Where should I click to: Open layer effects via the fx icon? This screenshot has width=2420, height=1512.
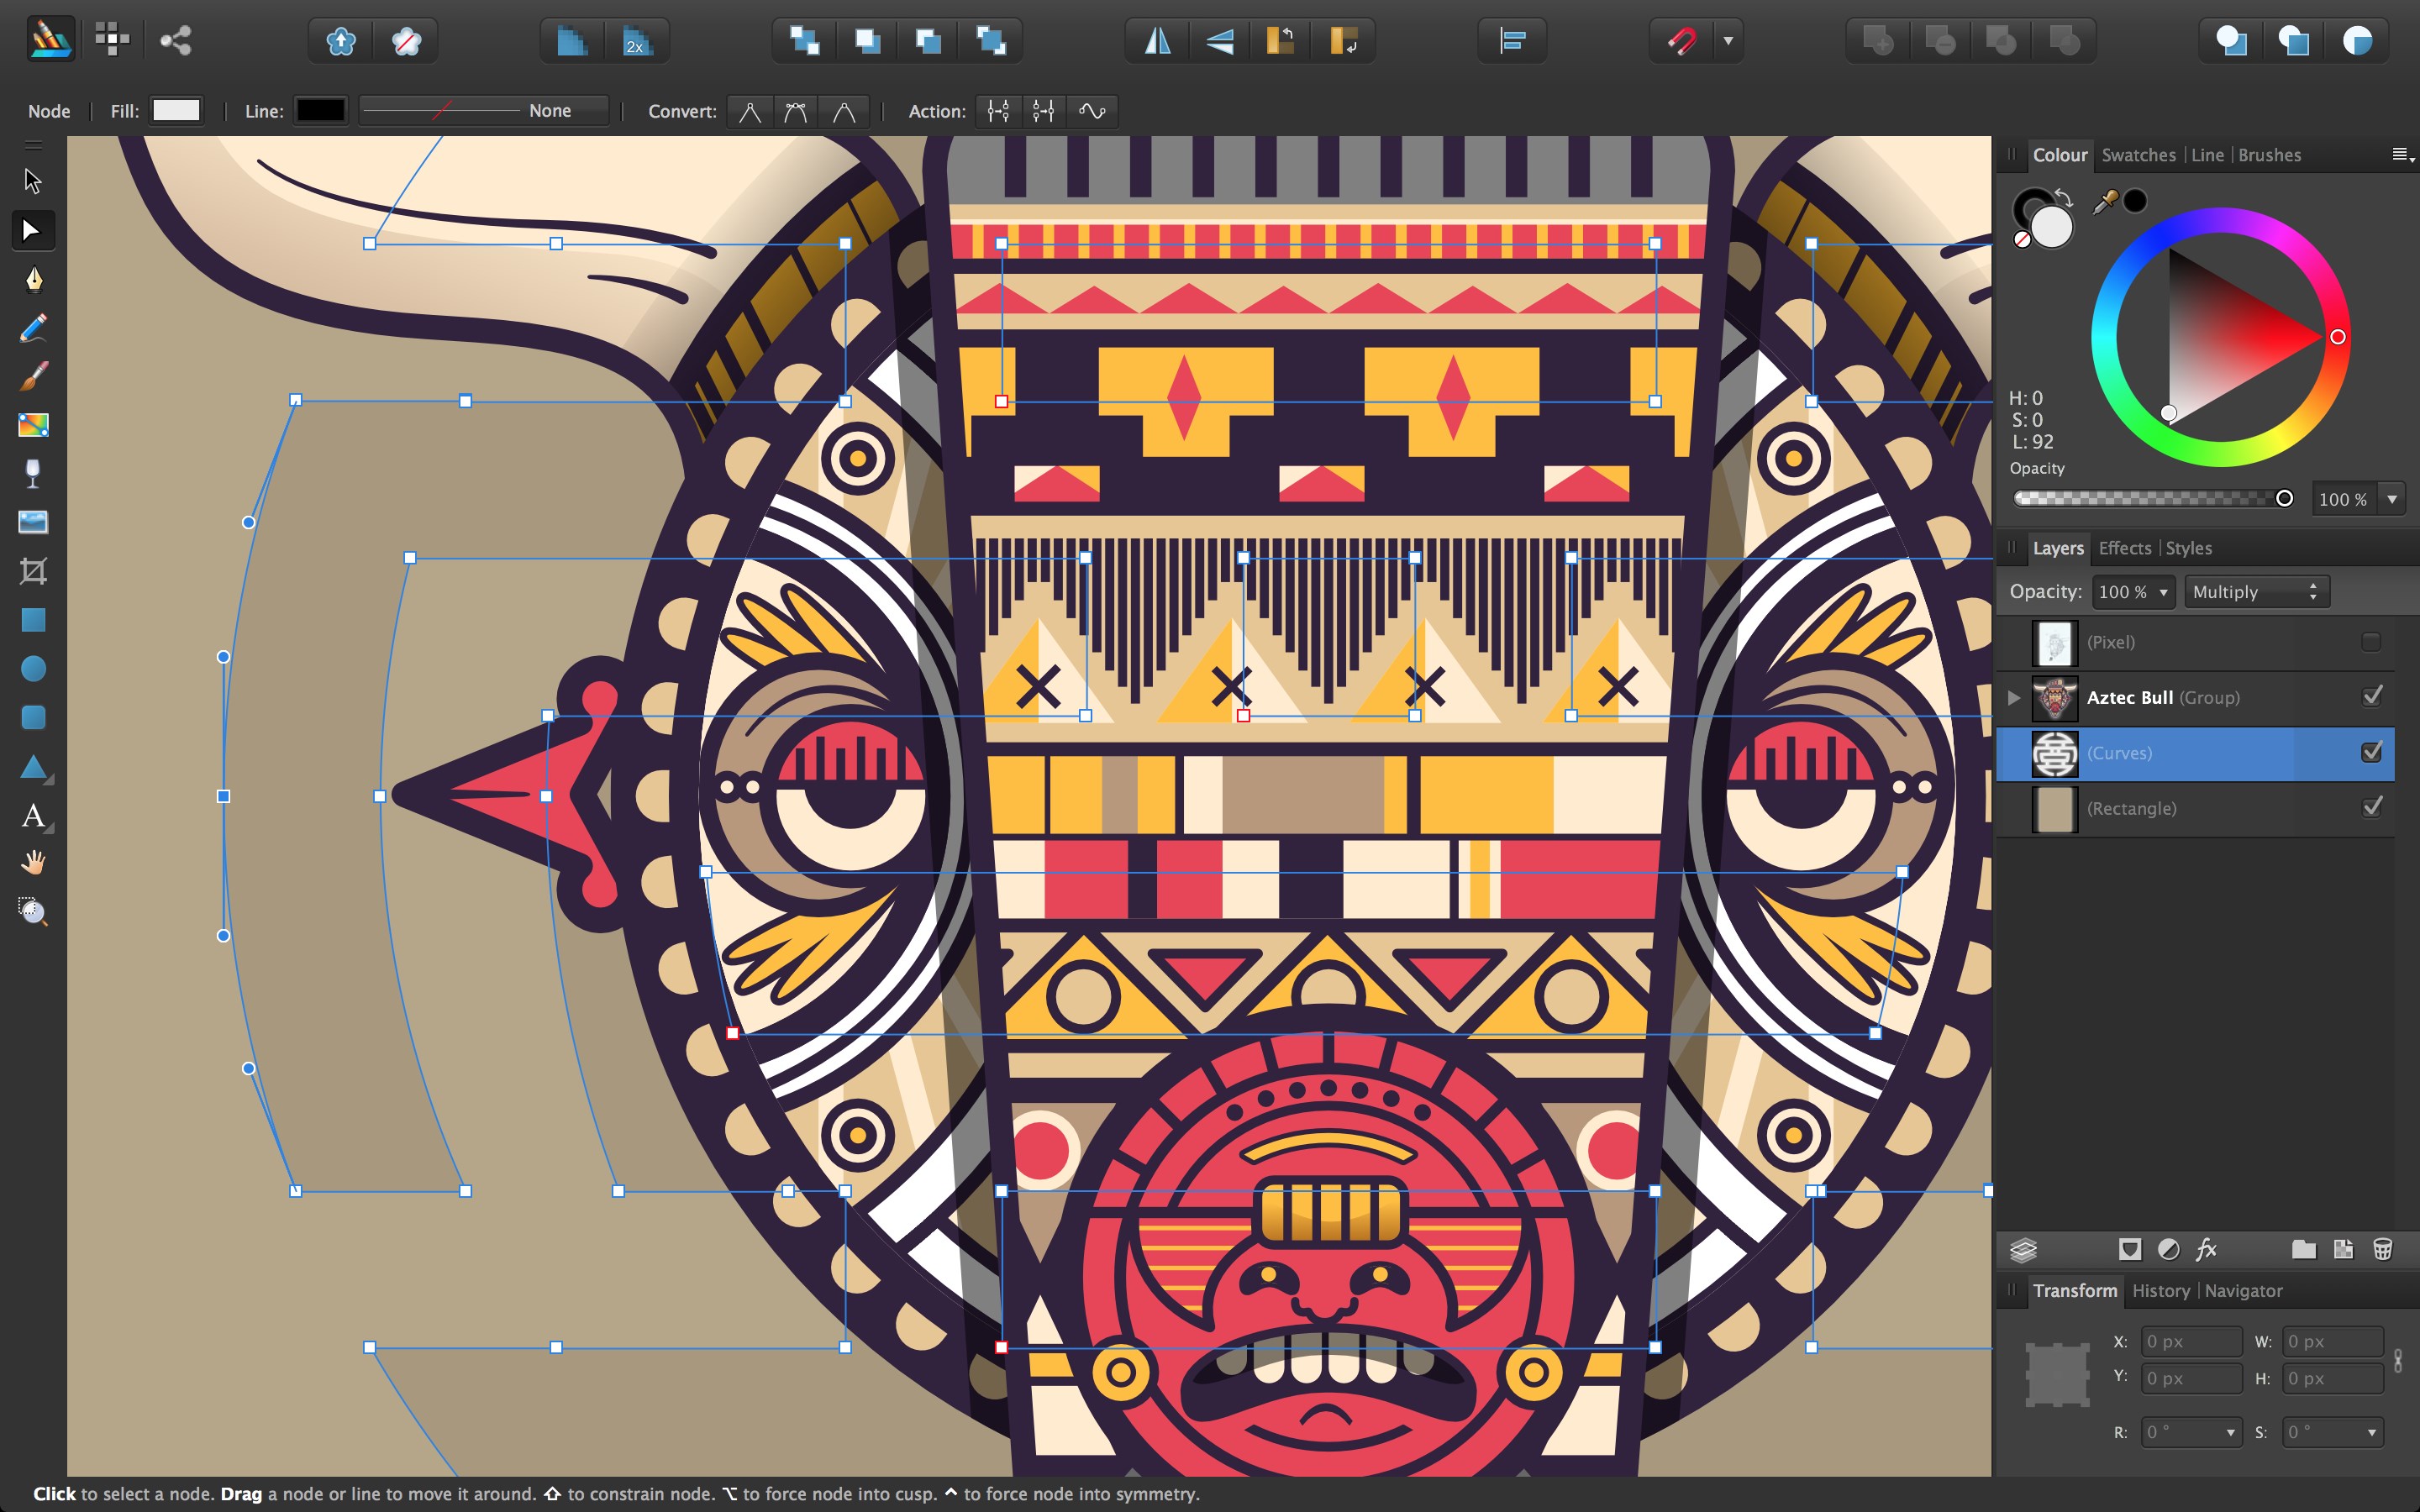[2207, 1249]
